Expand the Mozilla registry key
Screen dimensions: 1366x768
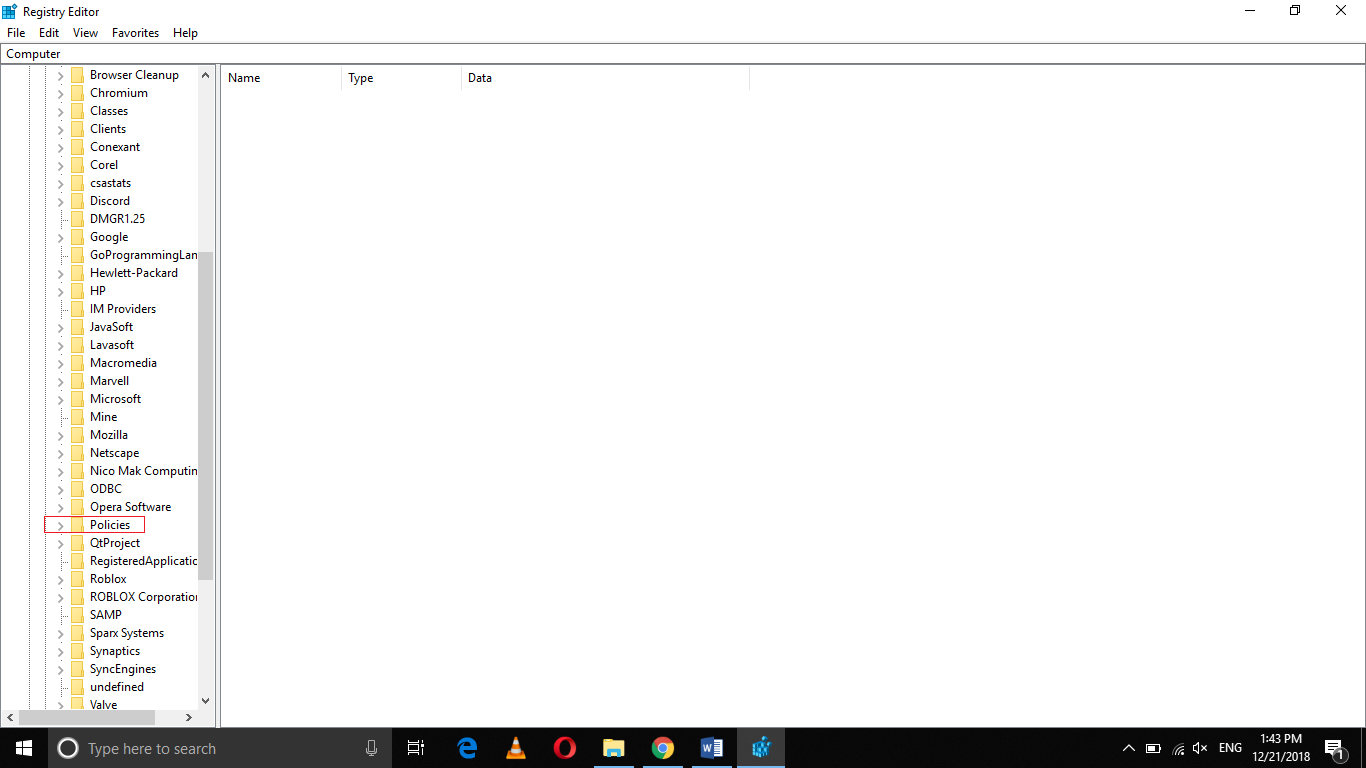click(59, 434)
